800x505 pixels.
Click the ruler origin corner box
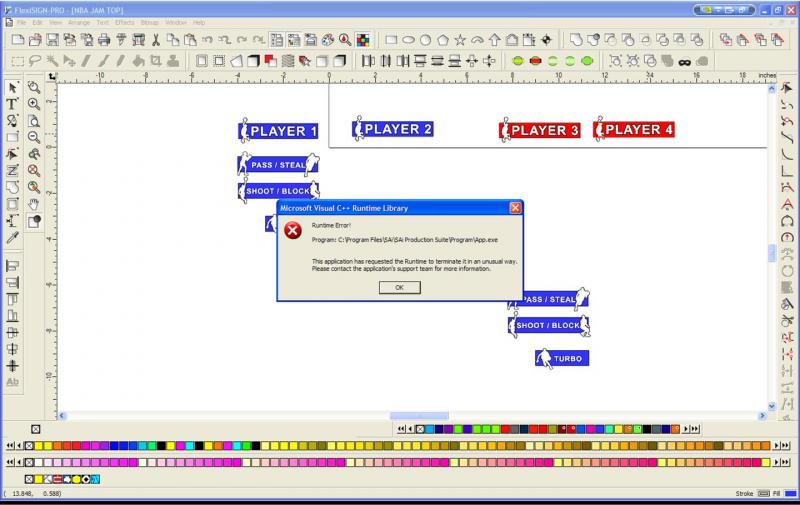click(52, 77)
